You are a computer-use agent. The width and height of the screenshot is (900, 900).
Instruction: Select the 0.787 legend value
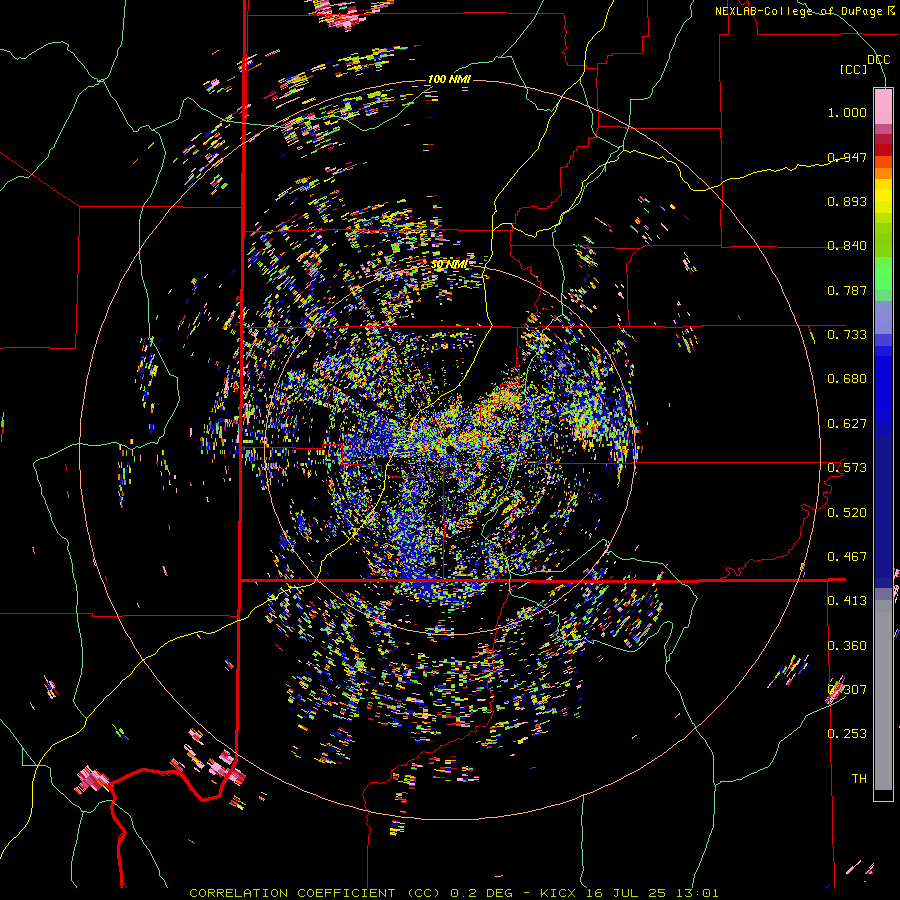847,290
